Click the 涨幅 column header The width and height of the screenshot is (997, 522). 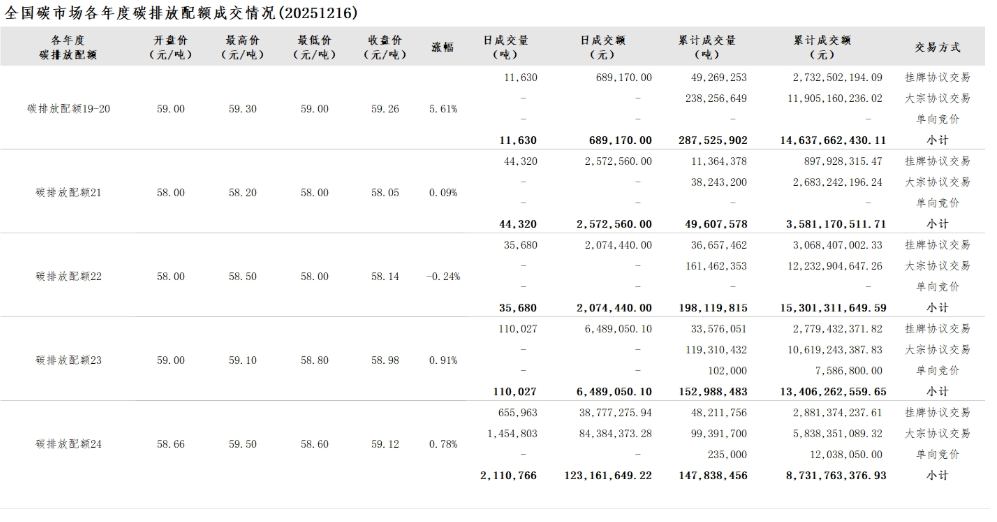pos(442,47)
